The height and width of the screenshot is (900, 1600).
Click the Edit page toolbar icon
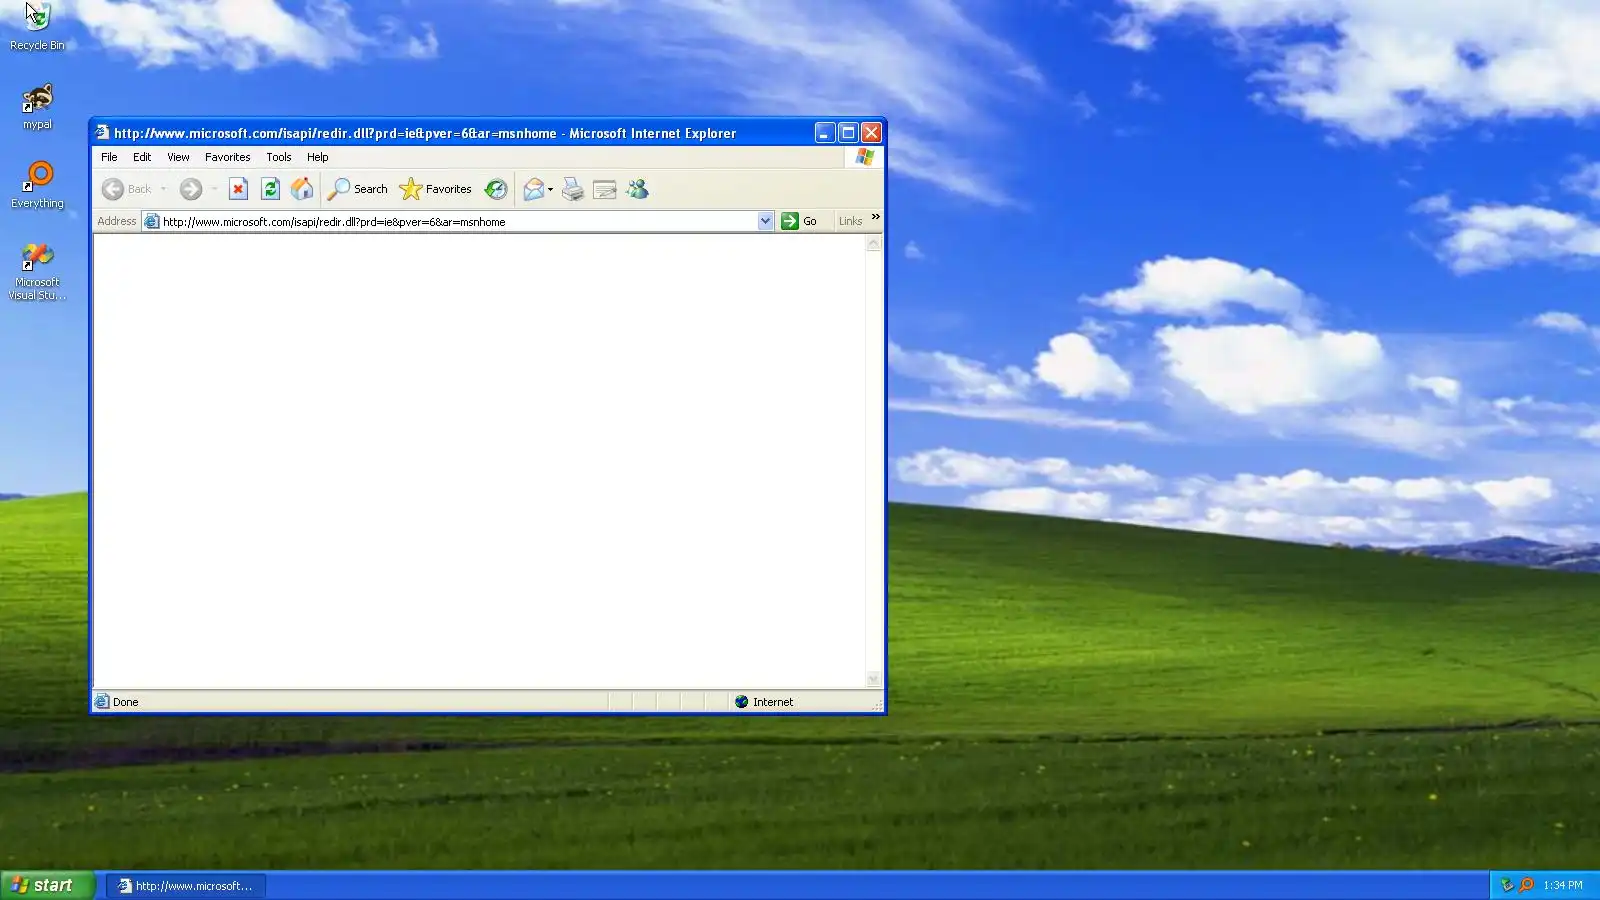(605, 189)
